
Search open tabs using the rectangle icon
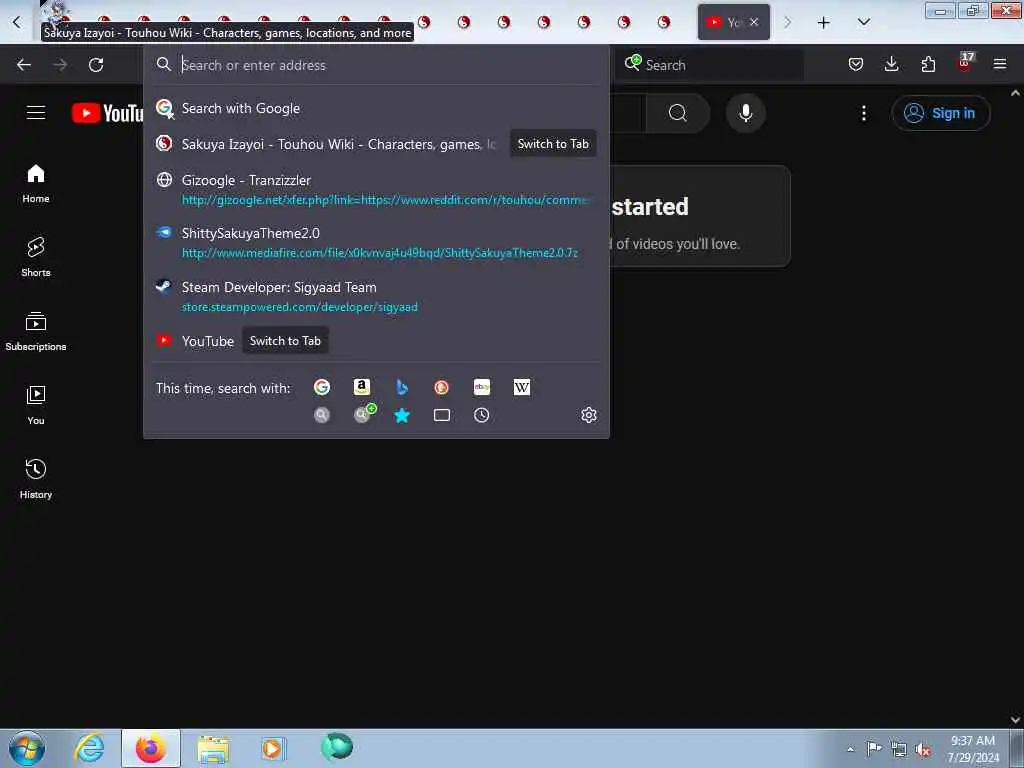pyautogui.click(x=441, y=415)
